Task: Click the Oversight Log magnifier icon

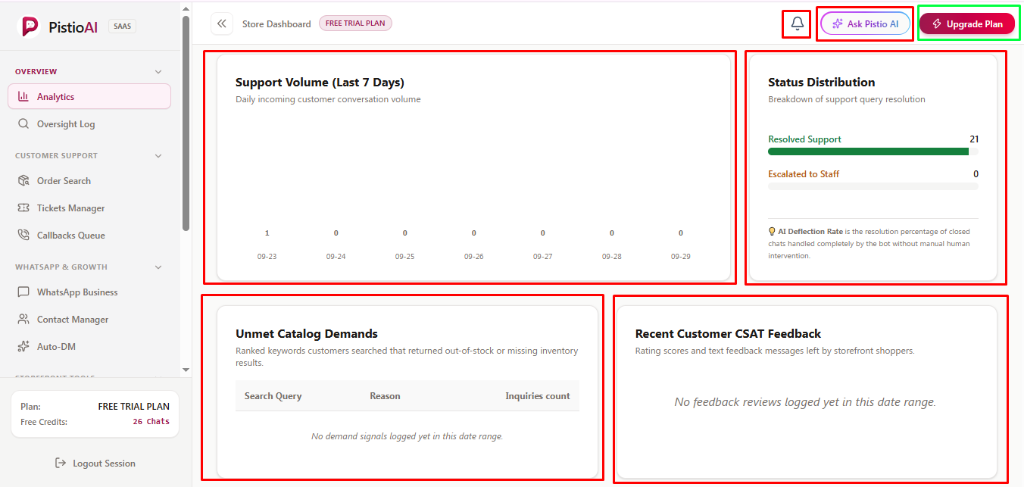Action: (x=24, y=124)
